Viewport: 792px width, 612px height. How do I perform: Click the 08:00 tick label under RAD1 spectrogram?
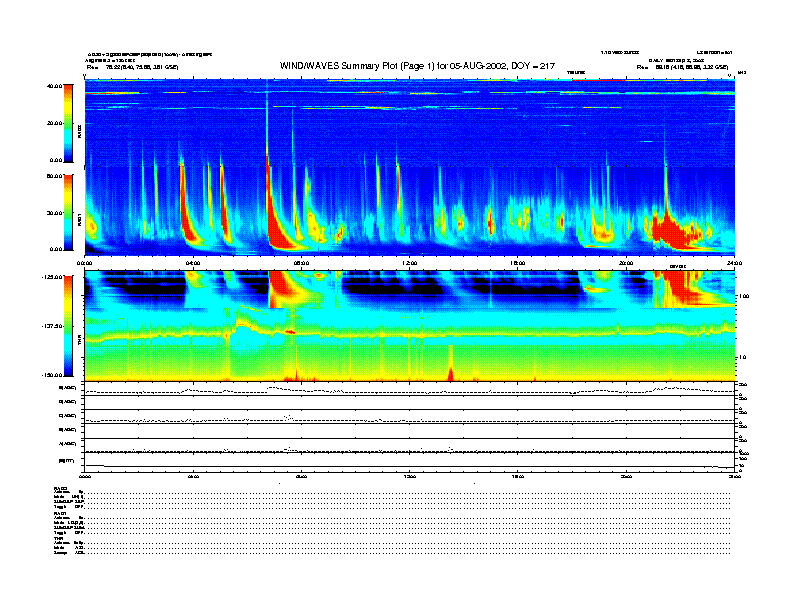pos(301,263)
